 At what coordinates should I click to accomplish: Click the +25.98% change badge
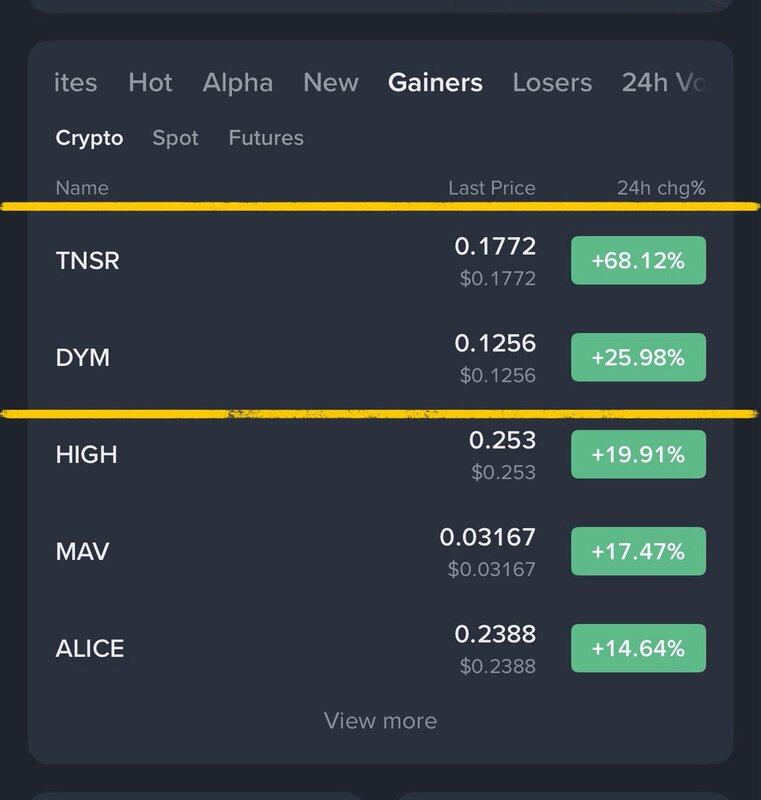[x=638, y=358]
